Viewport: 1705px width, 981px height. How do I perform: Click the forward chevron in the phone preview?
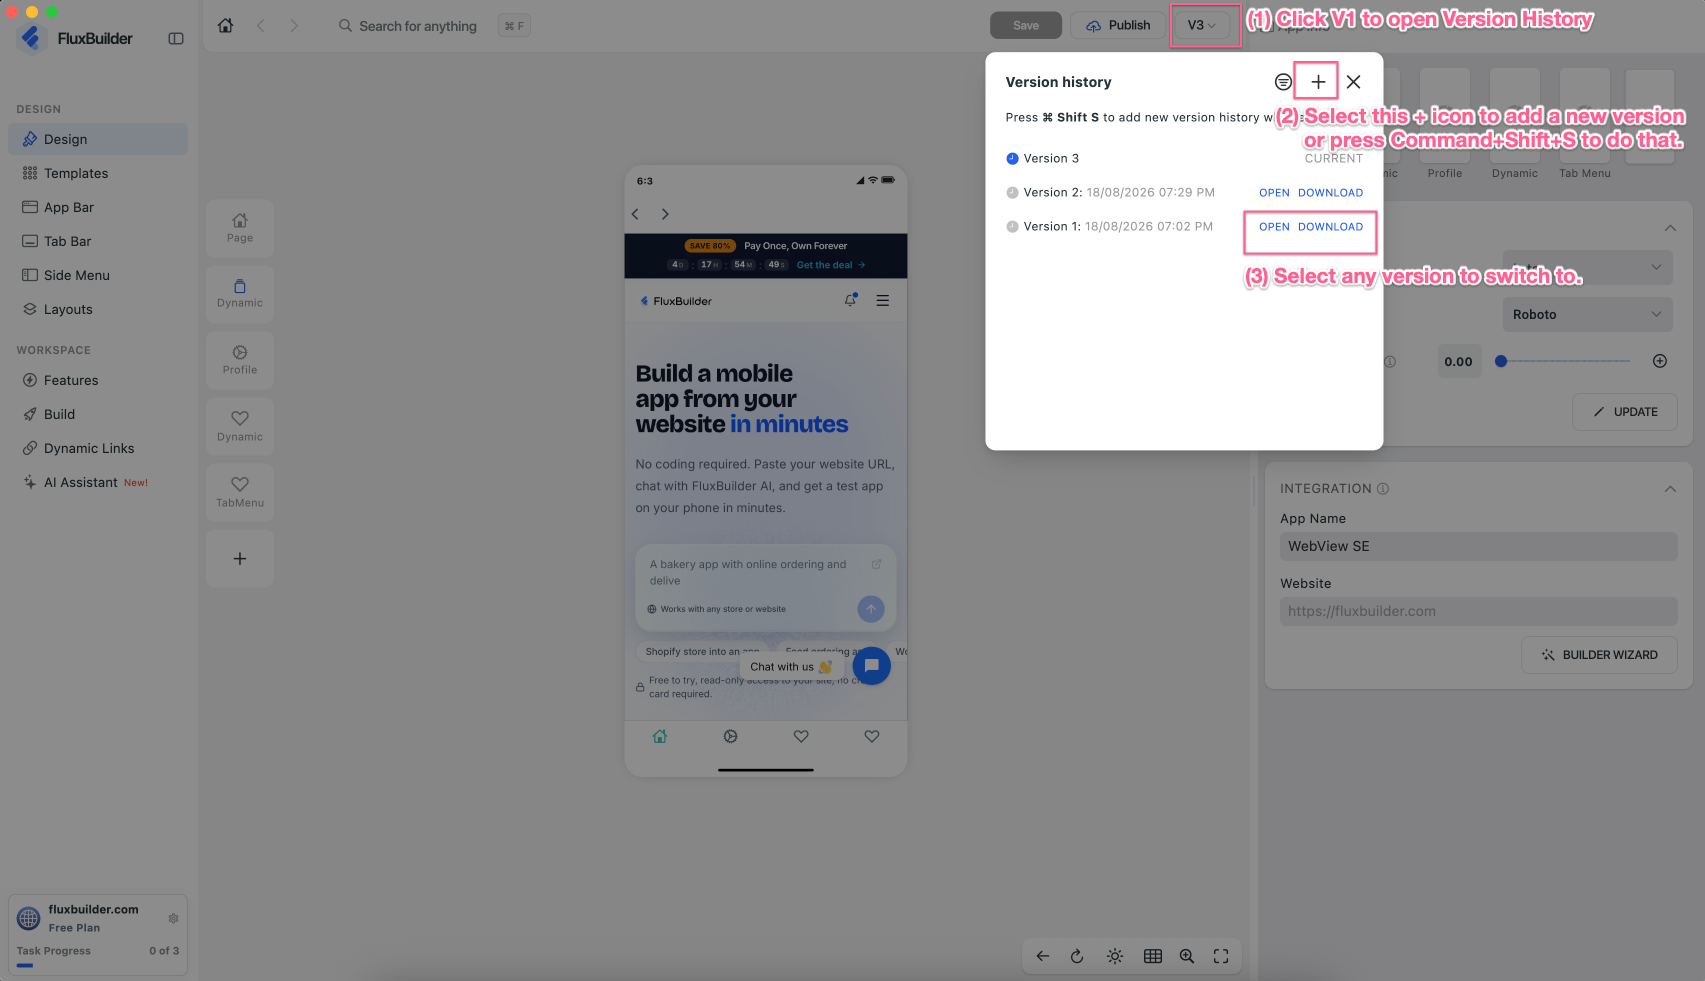(665, 214)
